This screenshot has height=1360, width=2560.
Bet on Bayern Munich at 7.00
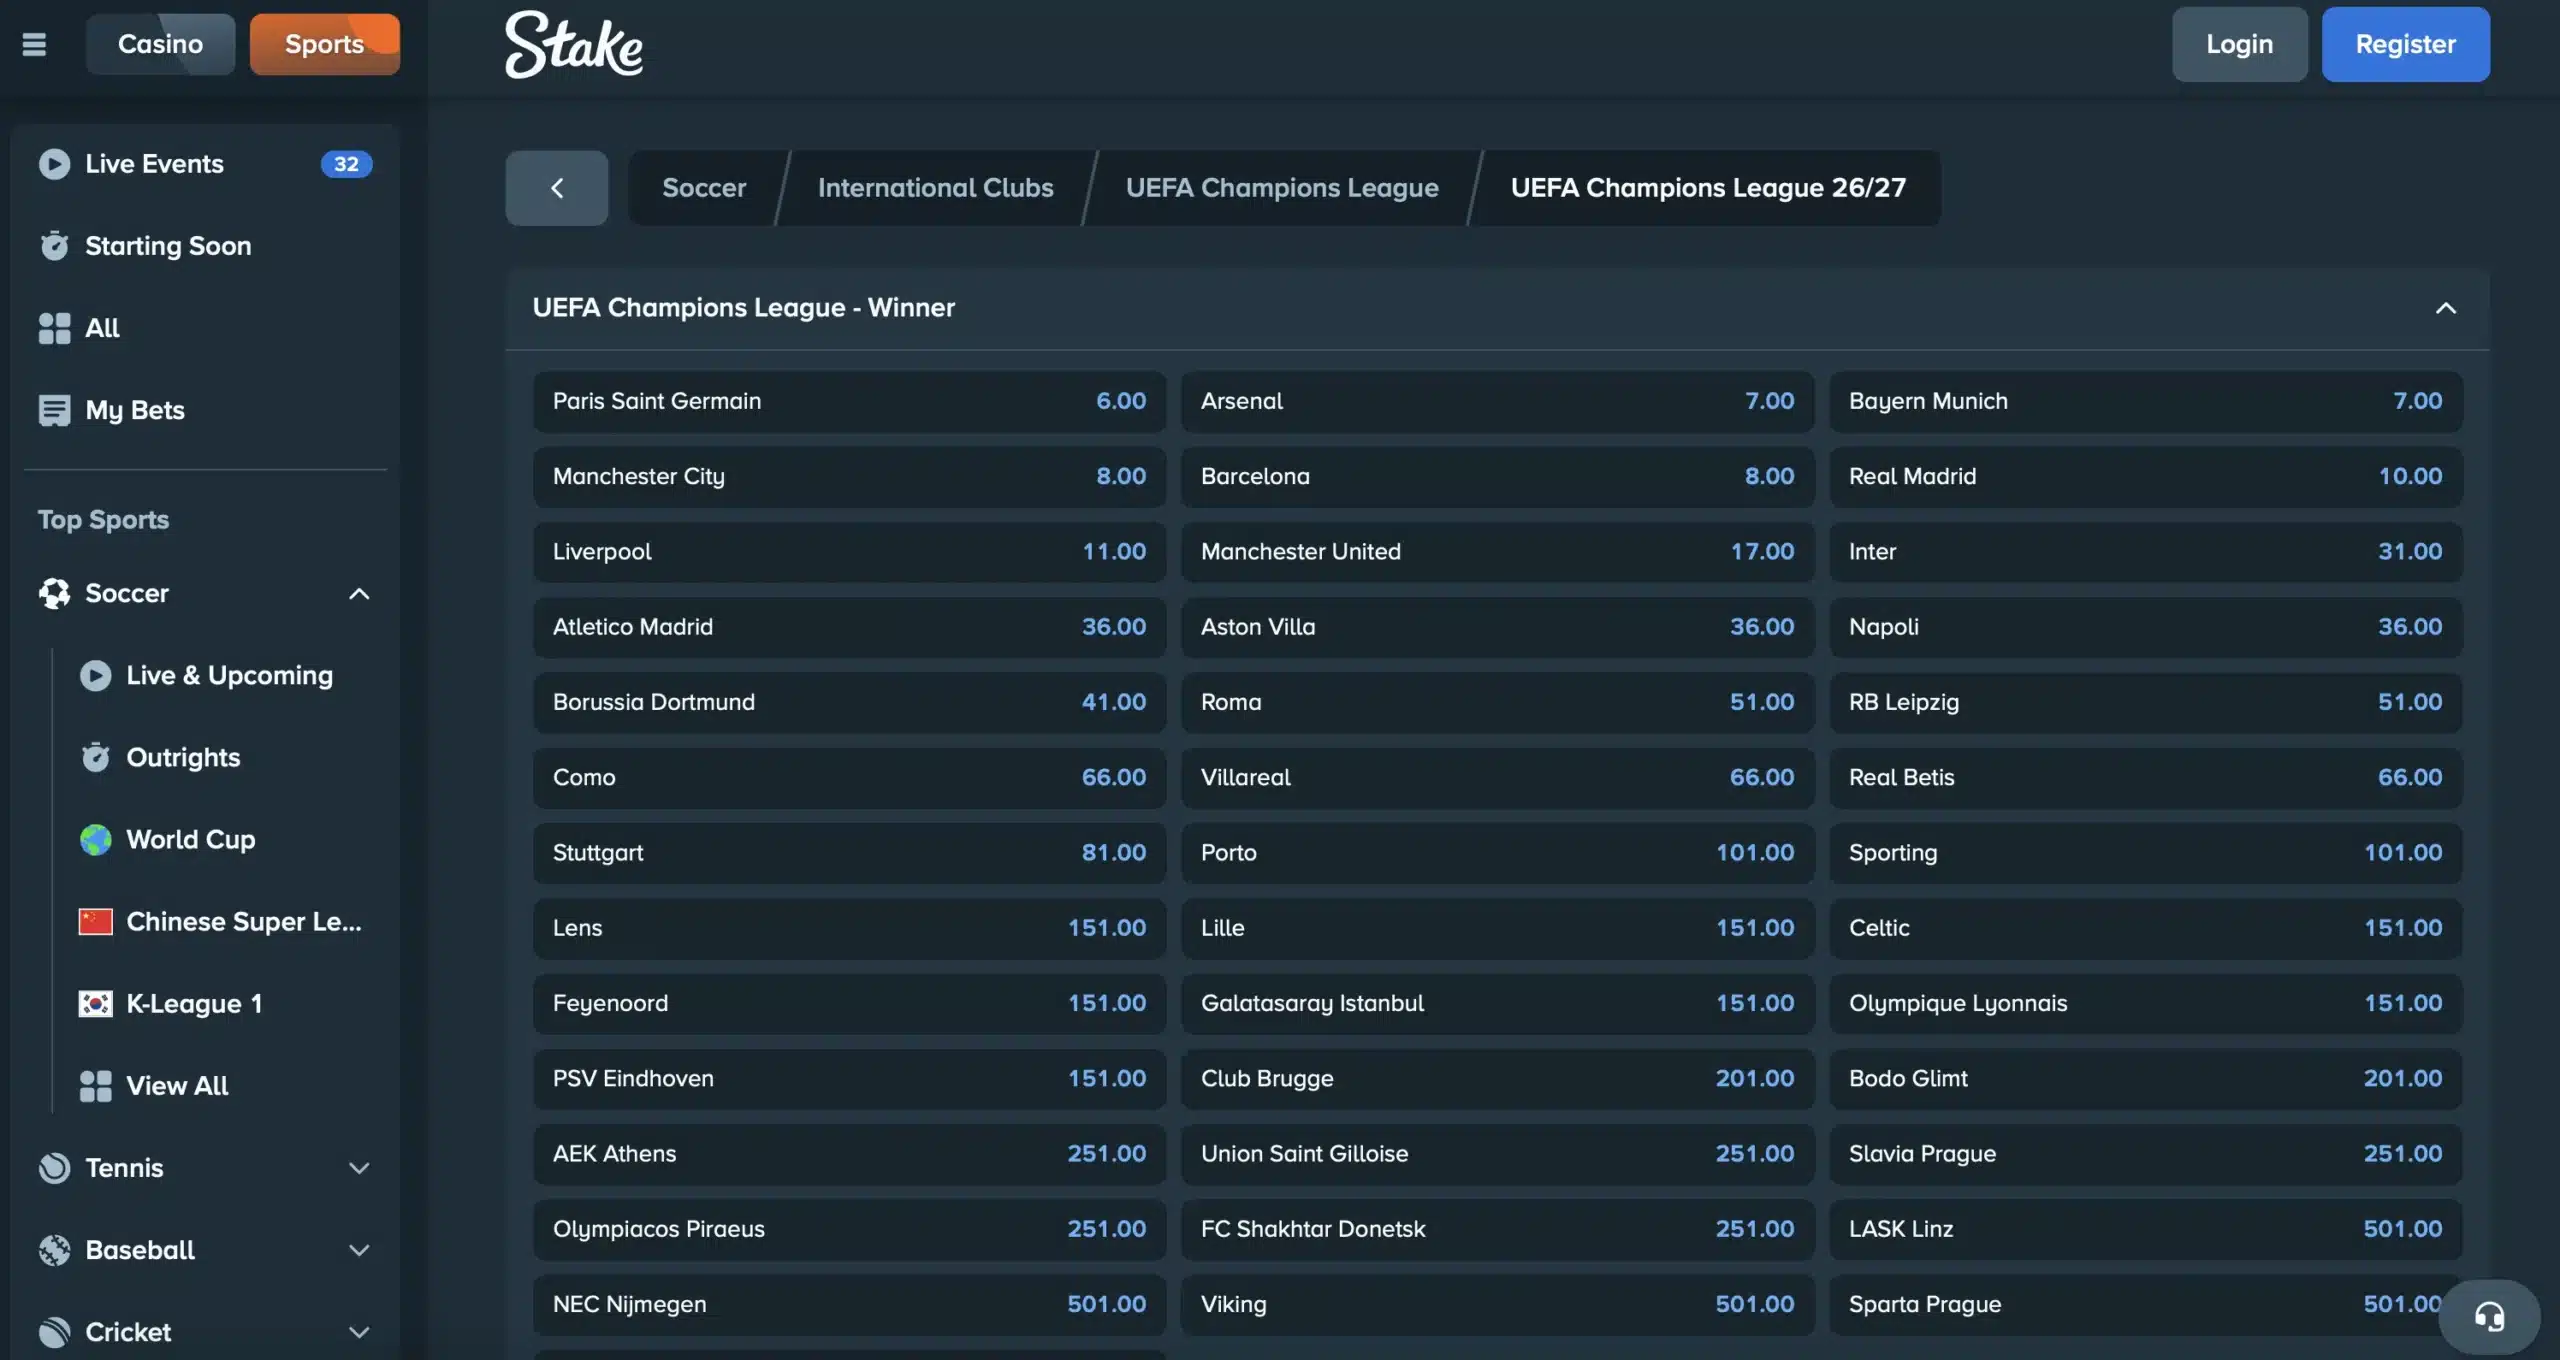(x=2145, y=401)
